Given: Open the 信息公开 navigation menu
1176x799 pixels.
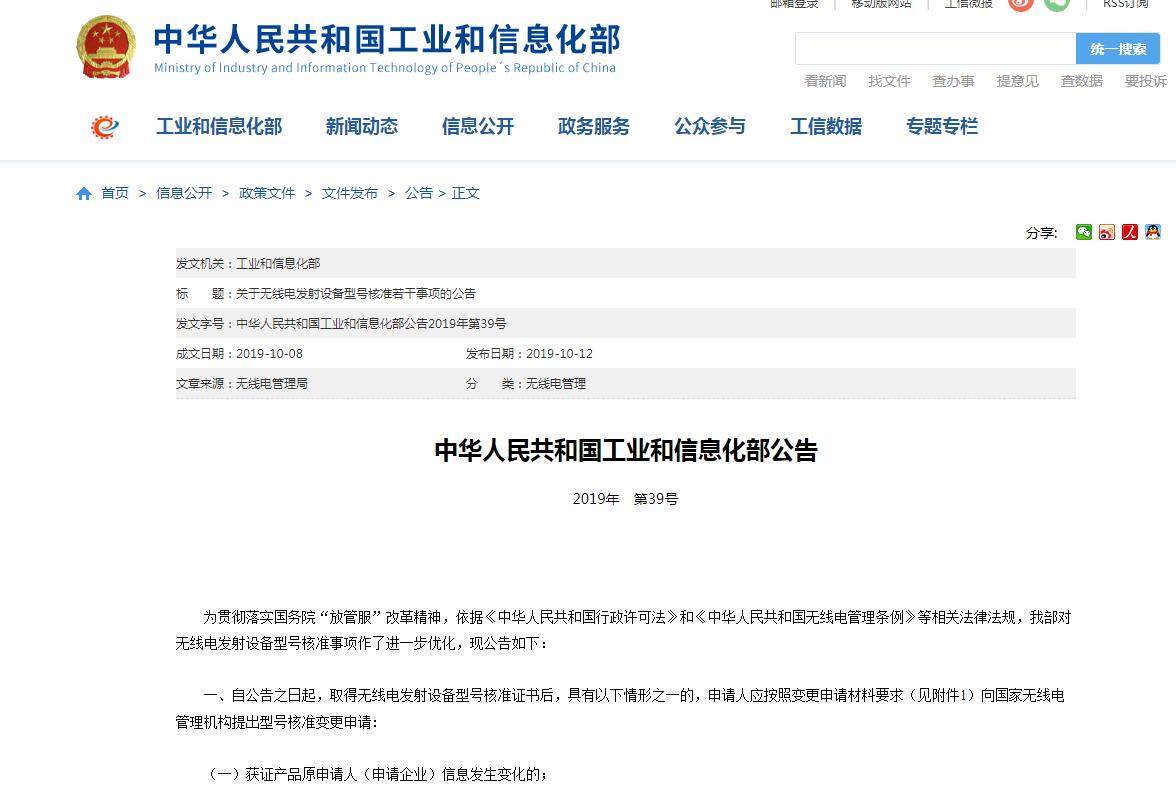Looking at the screenshot, I should coord(478,127).
